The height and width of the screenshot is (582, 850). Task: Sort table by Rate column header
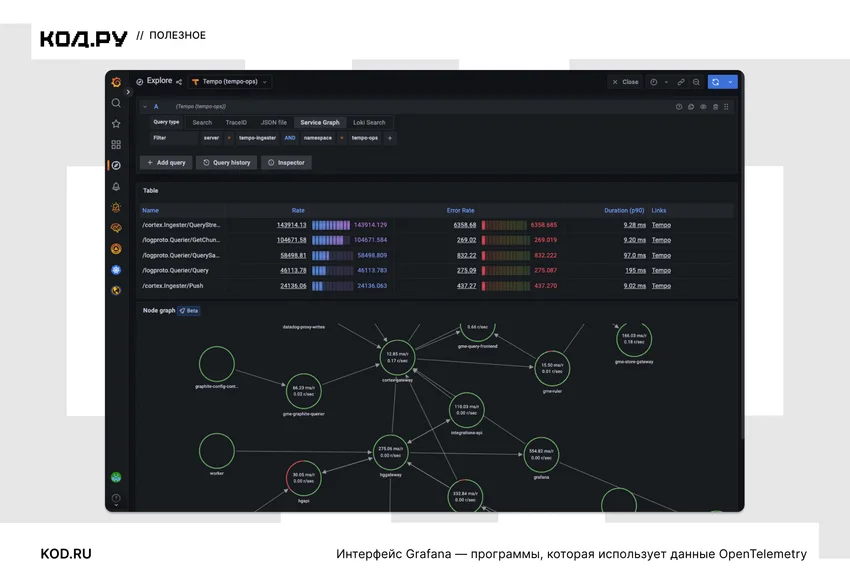coord(298,210)
